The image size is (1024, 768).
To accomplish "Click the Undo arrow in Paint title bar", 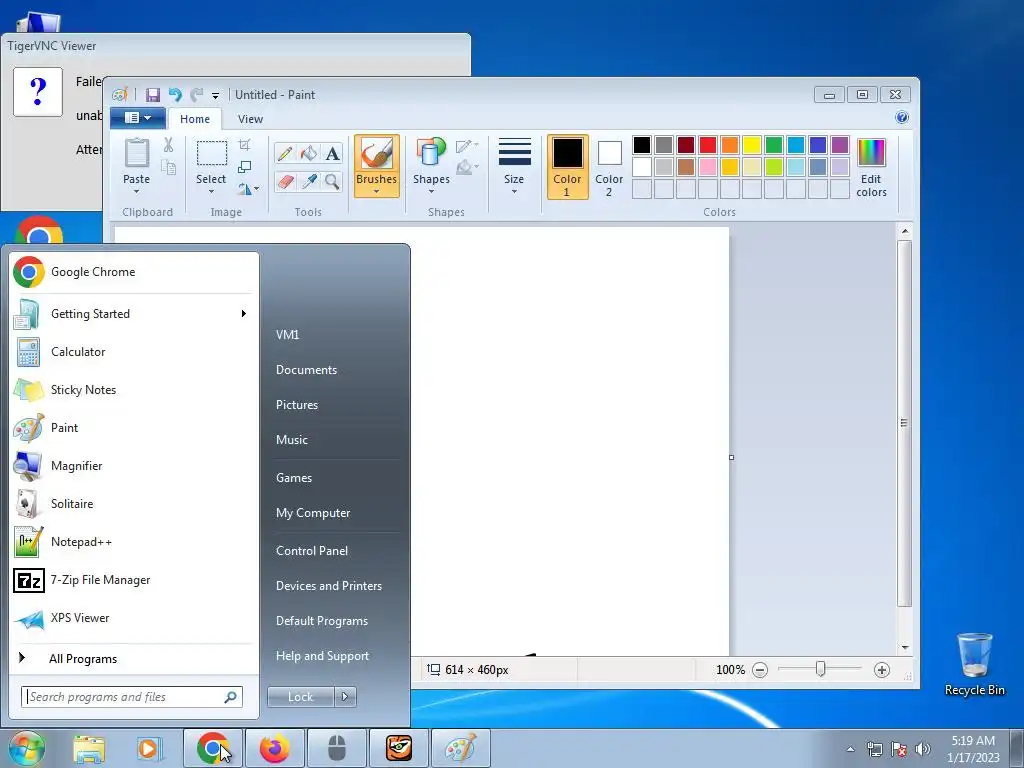I will point(175,95).
